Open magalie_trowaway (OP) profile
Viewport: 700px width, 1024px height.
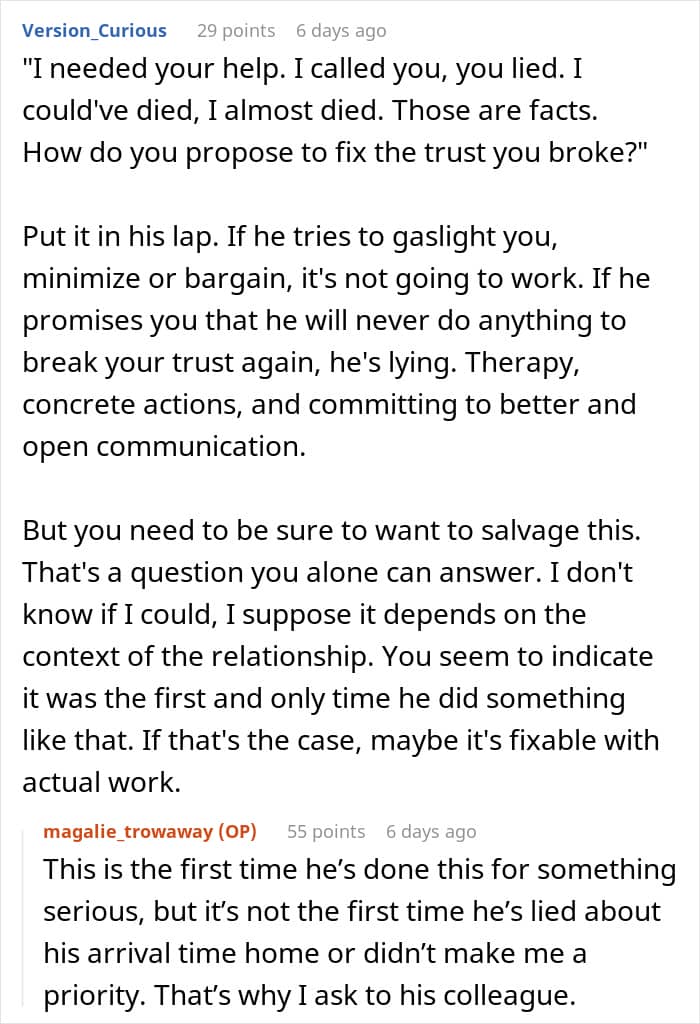pyautogui.click(x=150, y=831)
